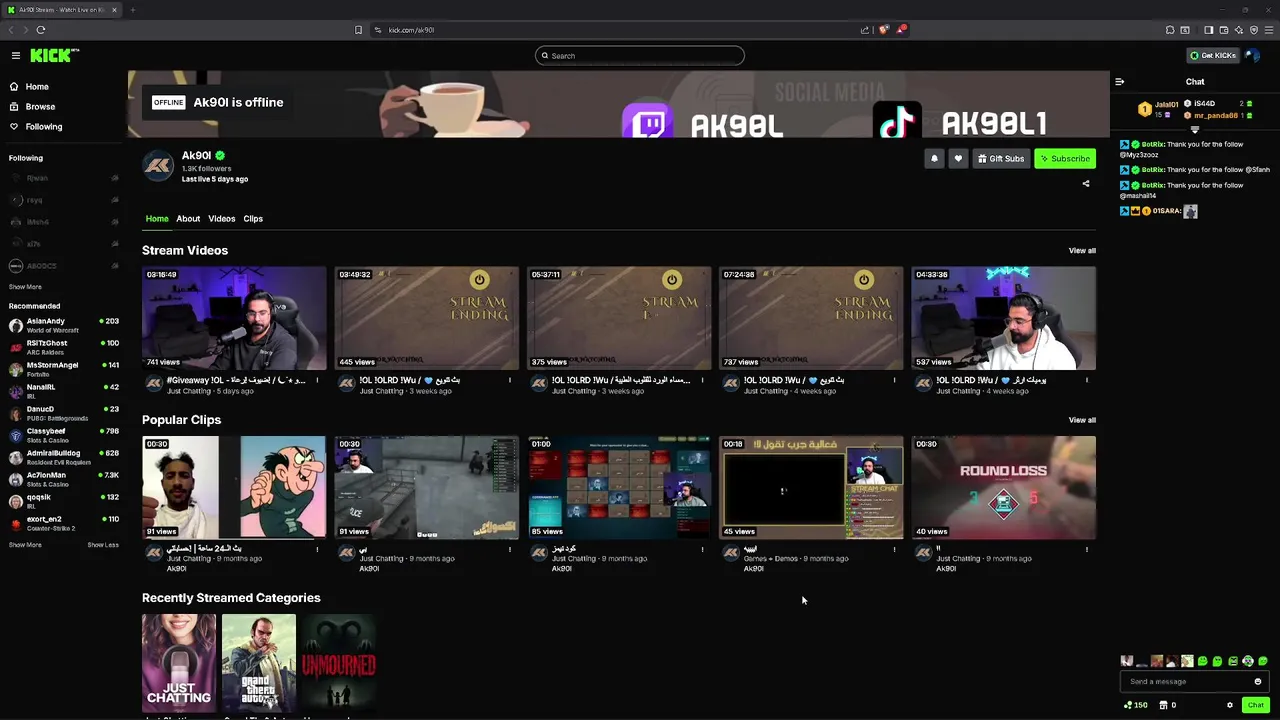Click the Get KICKs button
This screenshot has width=1280, height=720.
pos(1213,56)
